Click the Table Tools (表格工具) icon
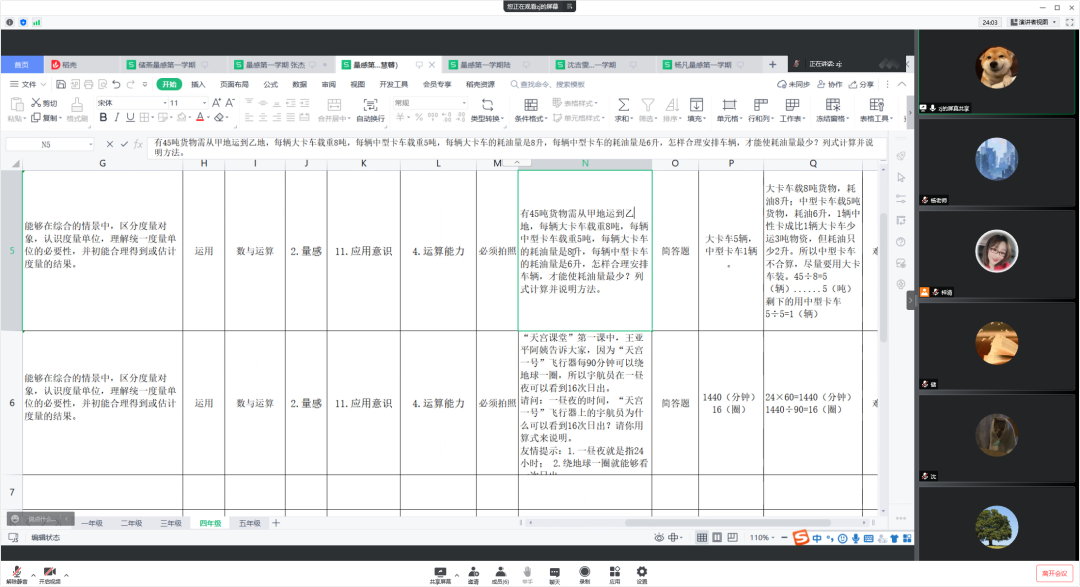Screen dimensions: 1080x587 pos(876,105)
